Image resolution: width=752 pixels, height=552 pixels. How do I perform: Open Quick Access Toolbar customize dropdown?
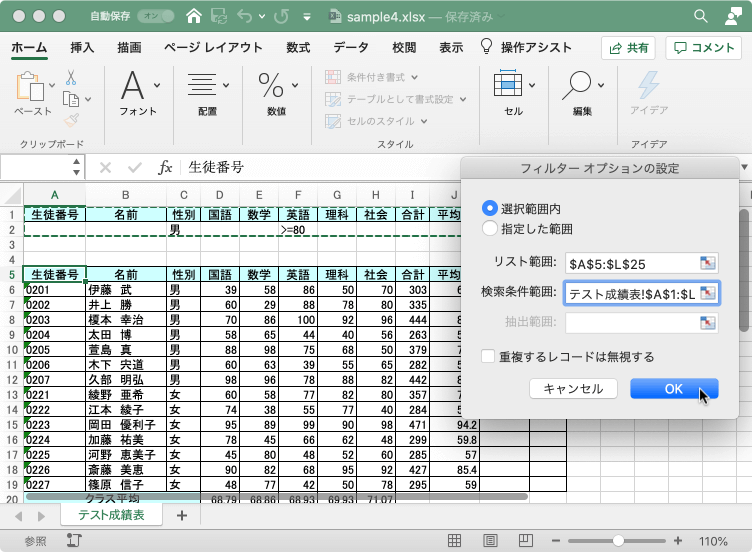coord(307,17)
